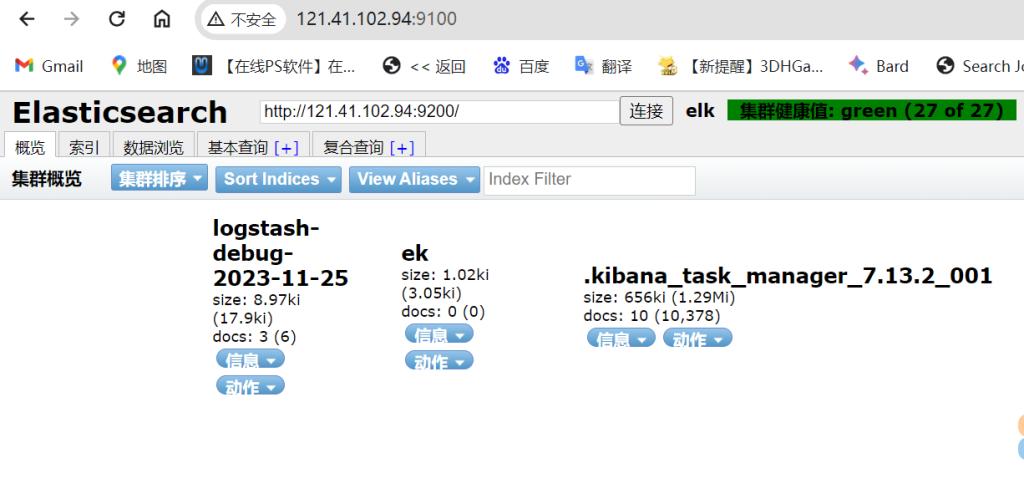Open the Search Jo... bookmark

pyautogui.click(x=979, y=66)
